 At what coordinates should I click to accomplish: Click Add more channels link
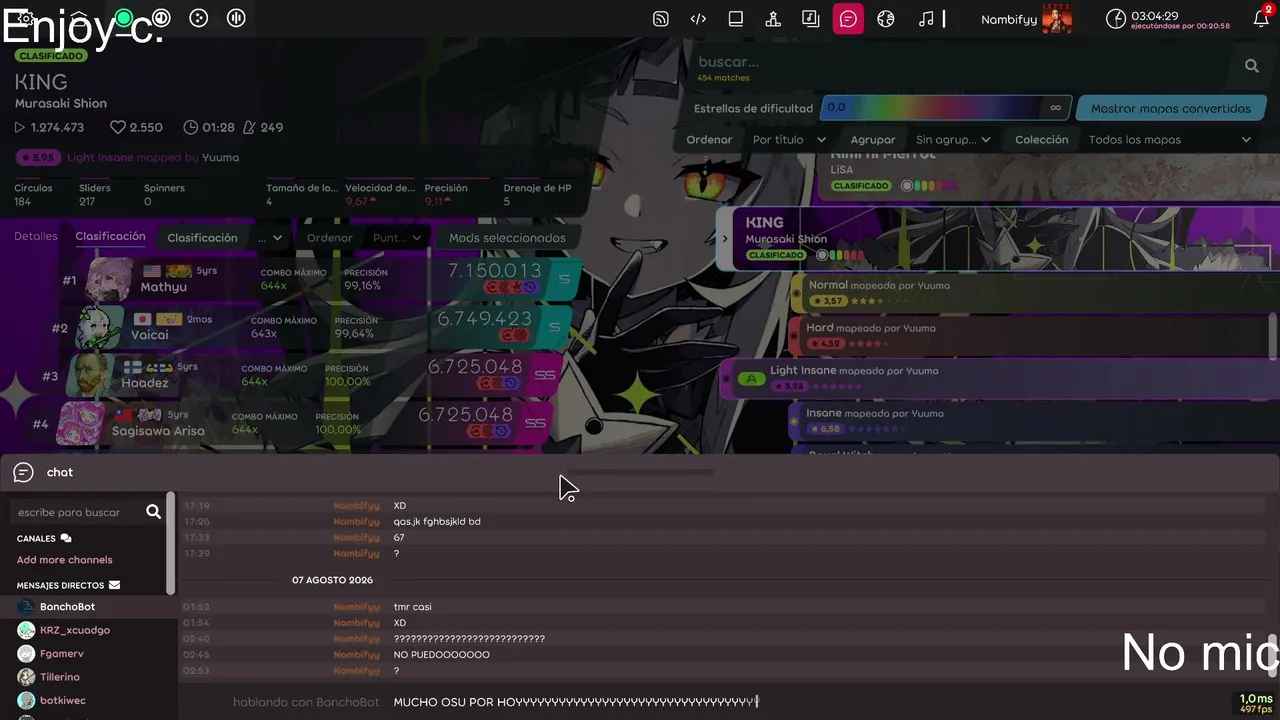64,560
